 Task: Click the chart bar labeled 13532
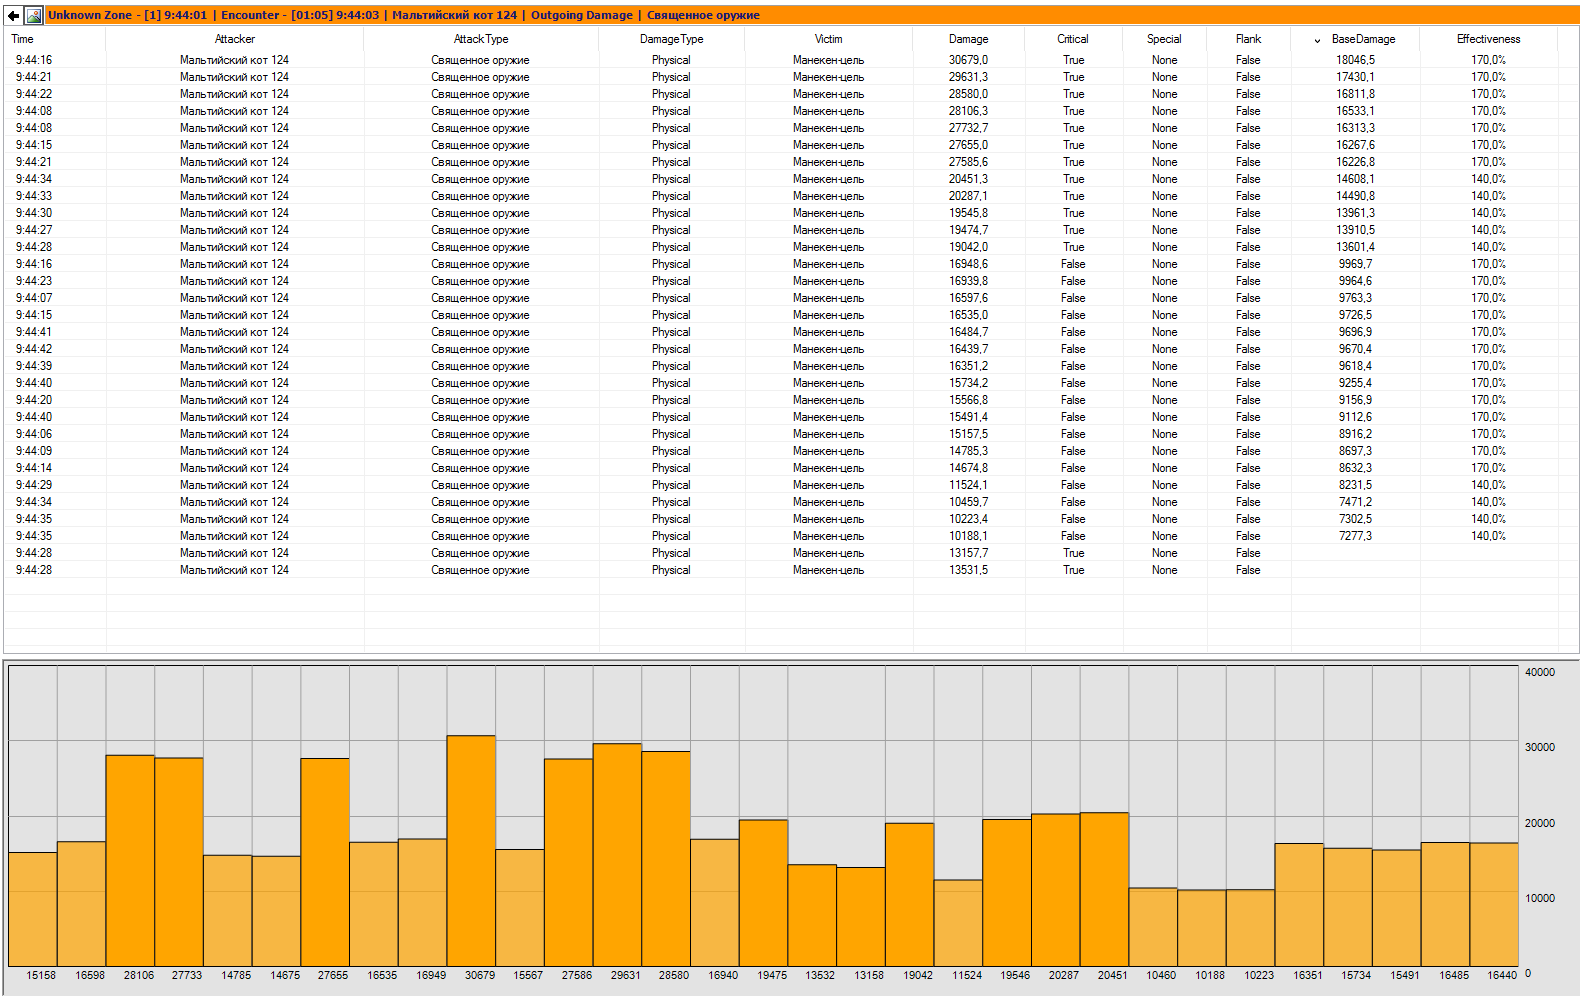812,916
